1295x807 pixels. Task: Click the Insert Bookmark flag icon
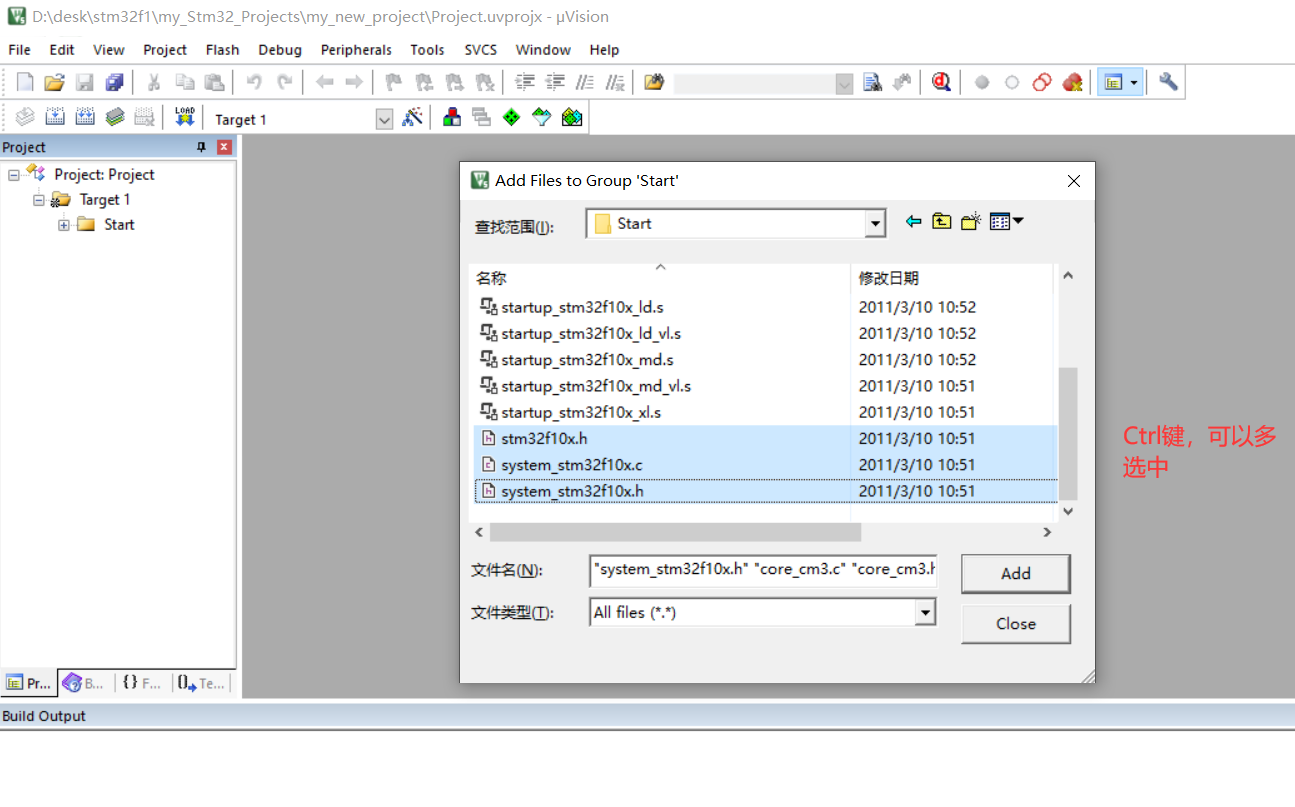(x=394, y=82)
